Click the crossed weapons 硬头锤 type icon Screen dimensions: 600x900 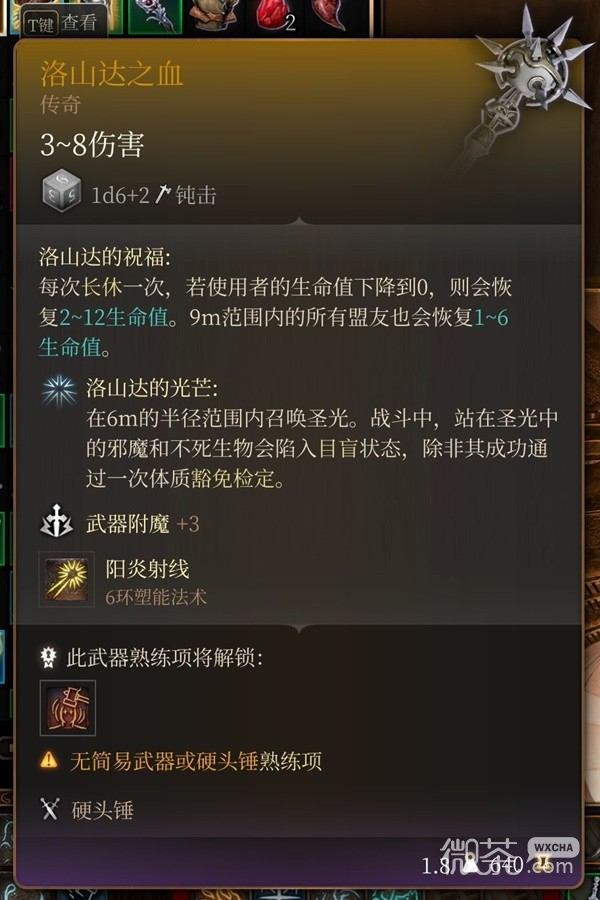click(50, 809)
